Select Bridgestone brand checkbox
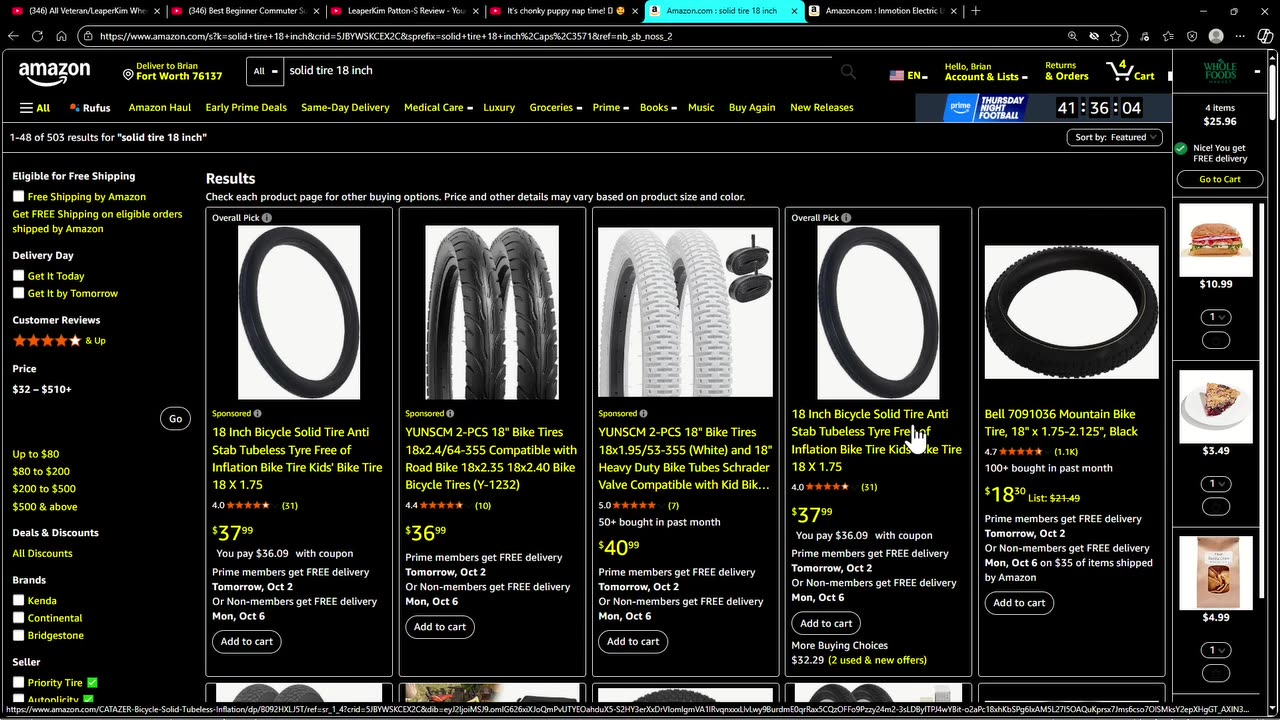 (x=18, y=635)
